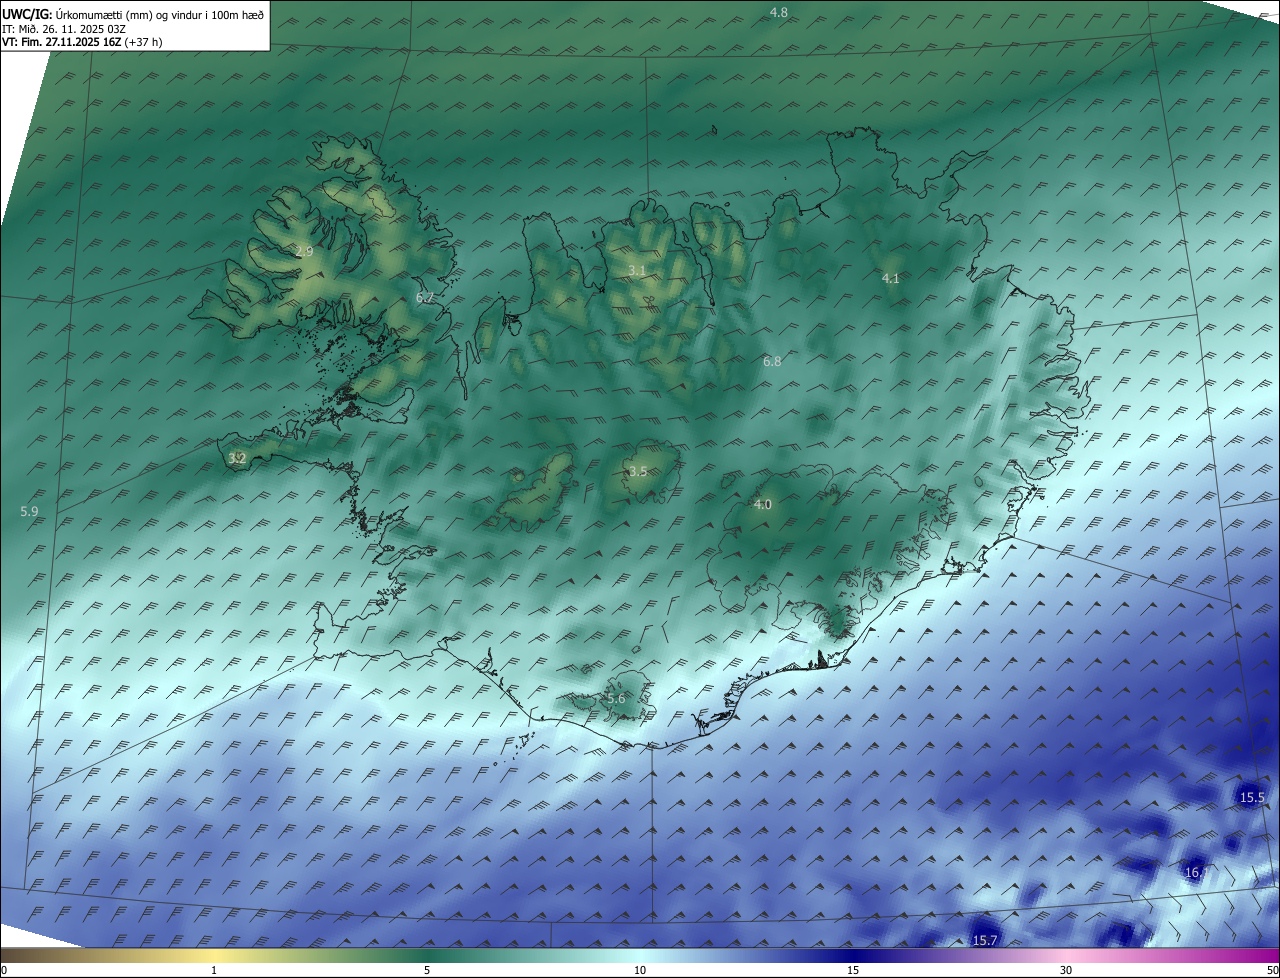This screenshot has height=978, width=1280.
Task: Click the 4.8 value label on the map
Action: pos(778,13)
